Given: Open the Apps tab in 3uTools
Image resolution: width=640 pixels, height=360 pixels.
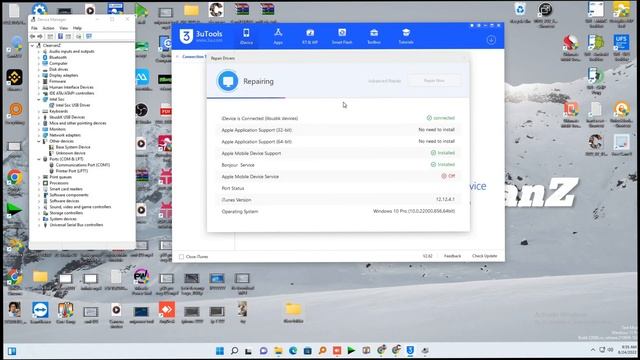Looking at the screenshot, I should [x=278, y=36].
